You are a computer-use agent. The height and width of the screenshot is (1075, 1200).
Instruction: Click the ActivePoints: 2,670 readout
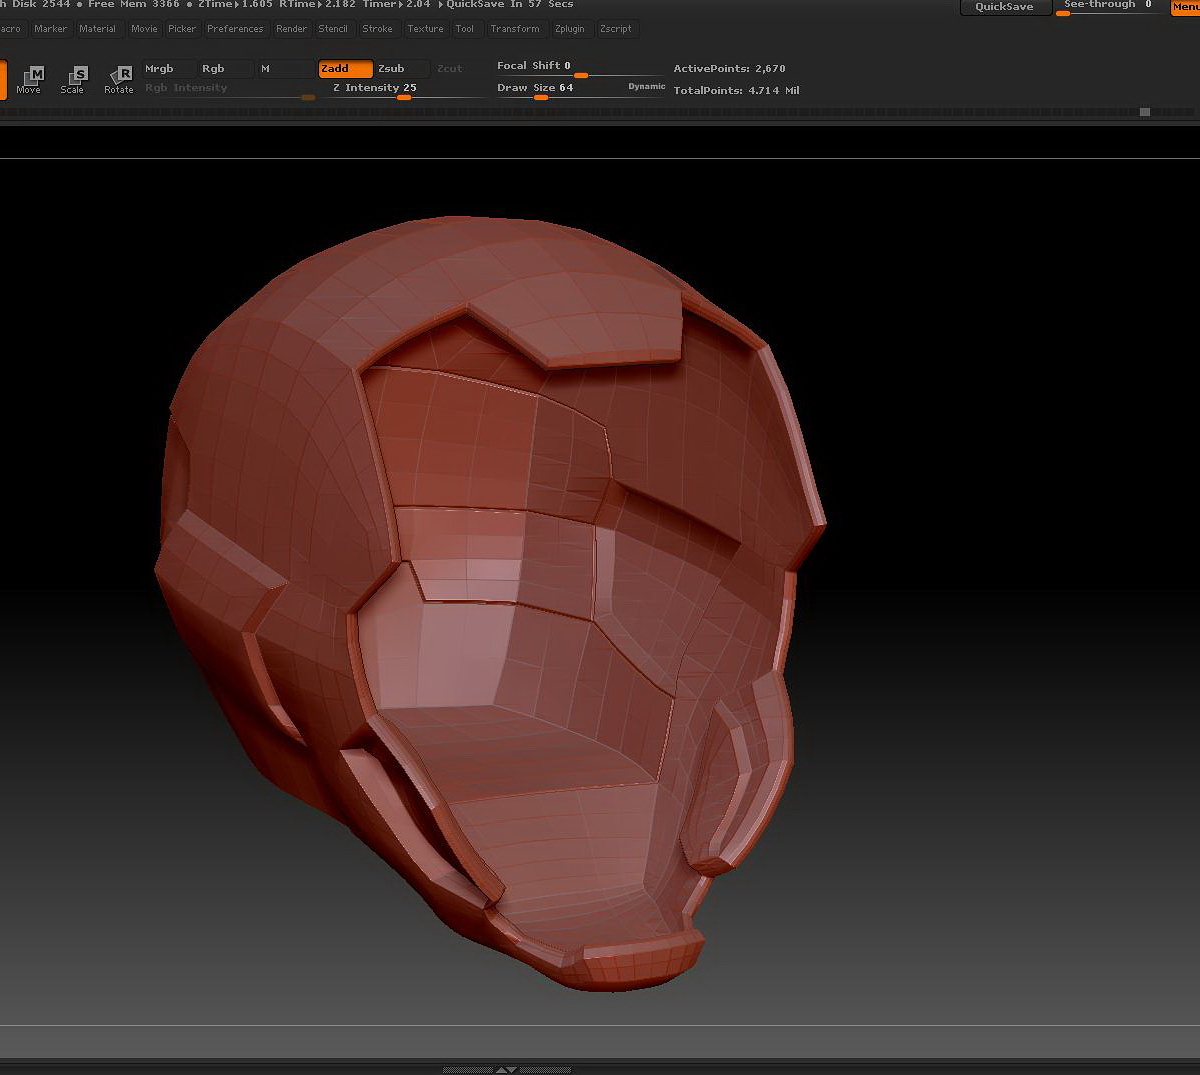click(729, 69)
